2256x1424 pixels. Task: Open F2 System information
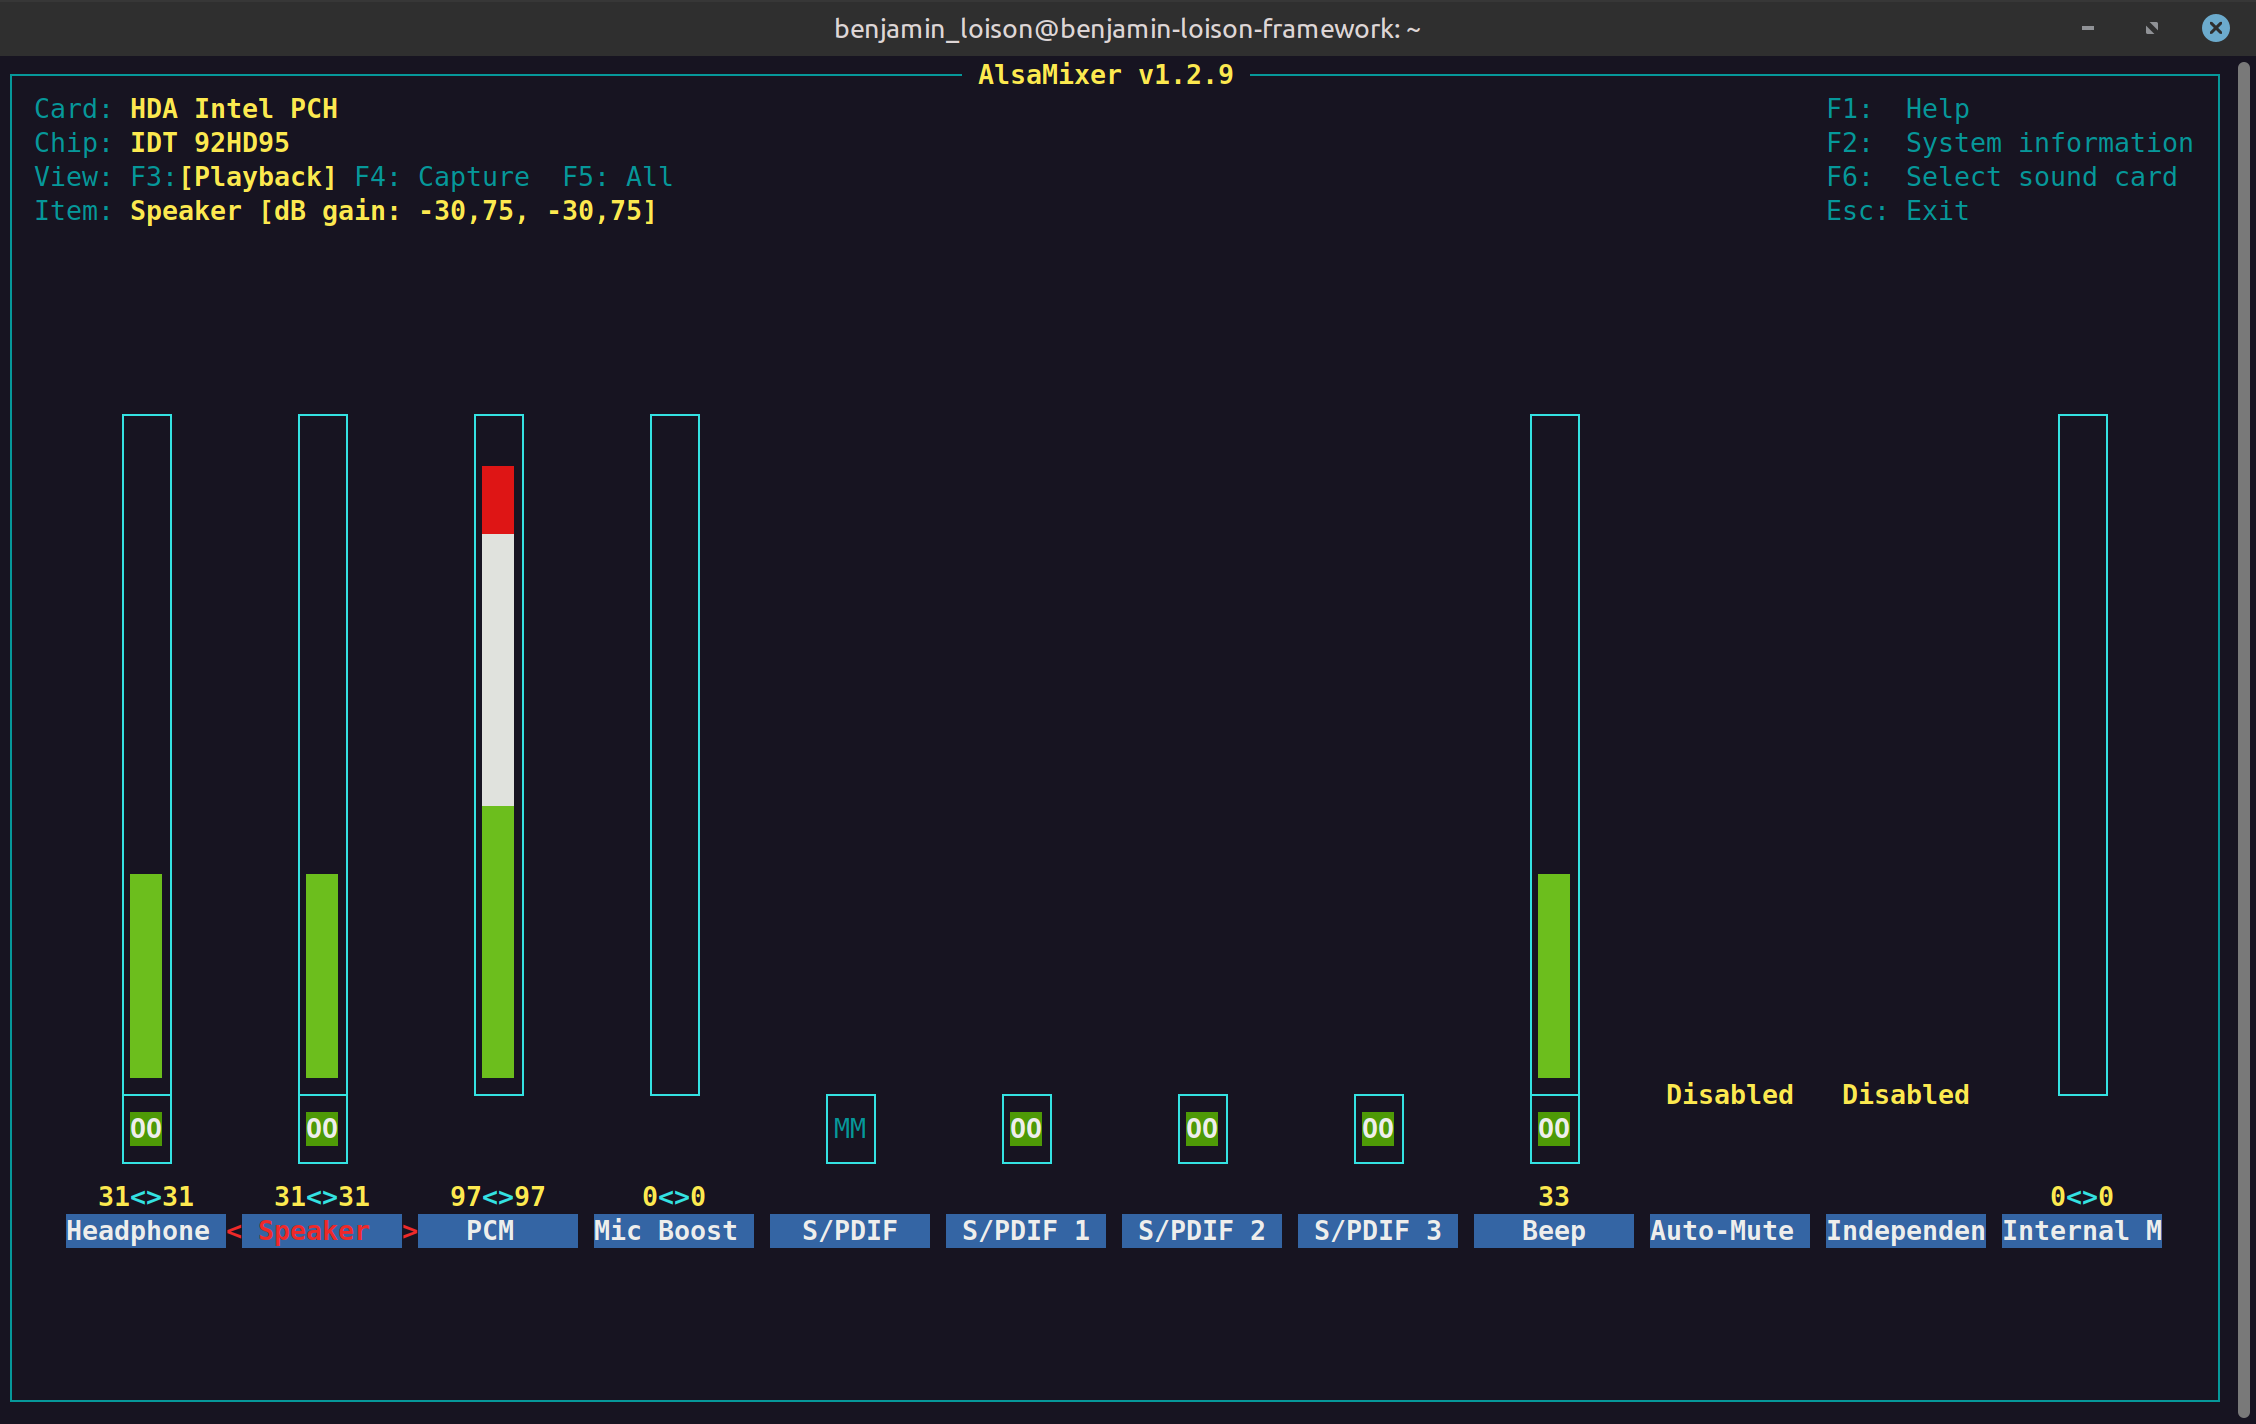tap(2009, 143)
